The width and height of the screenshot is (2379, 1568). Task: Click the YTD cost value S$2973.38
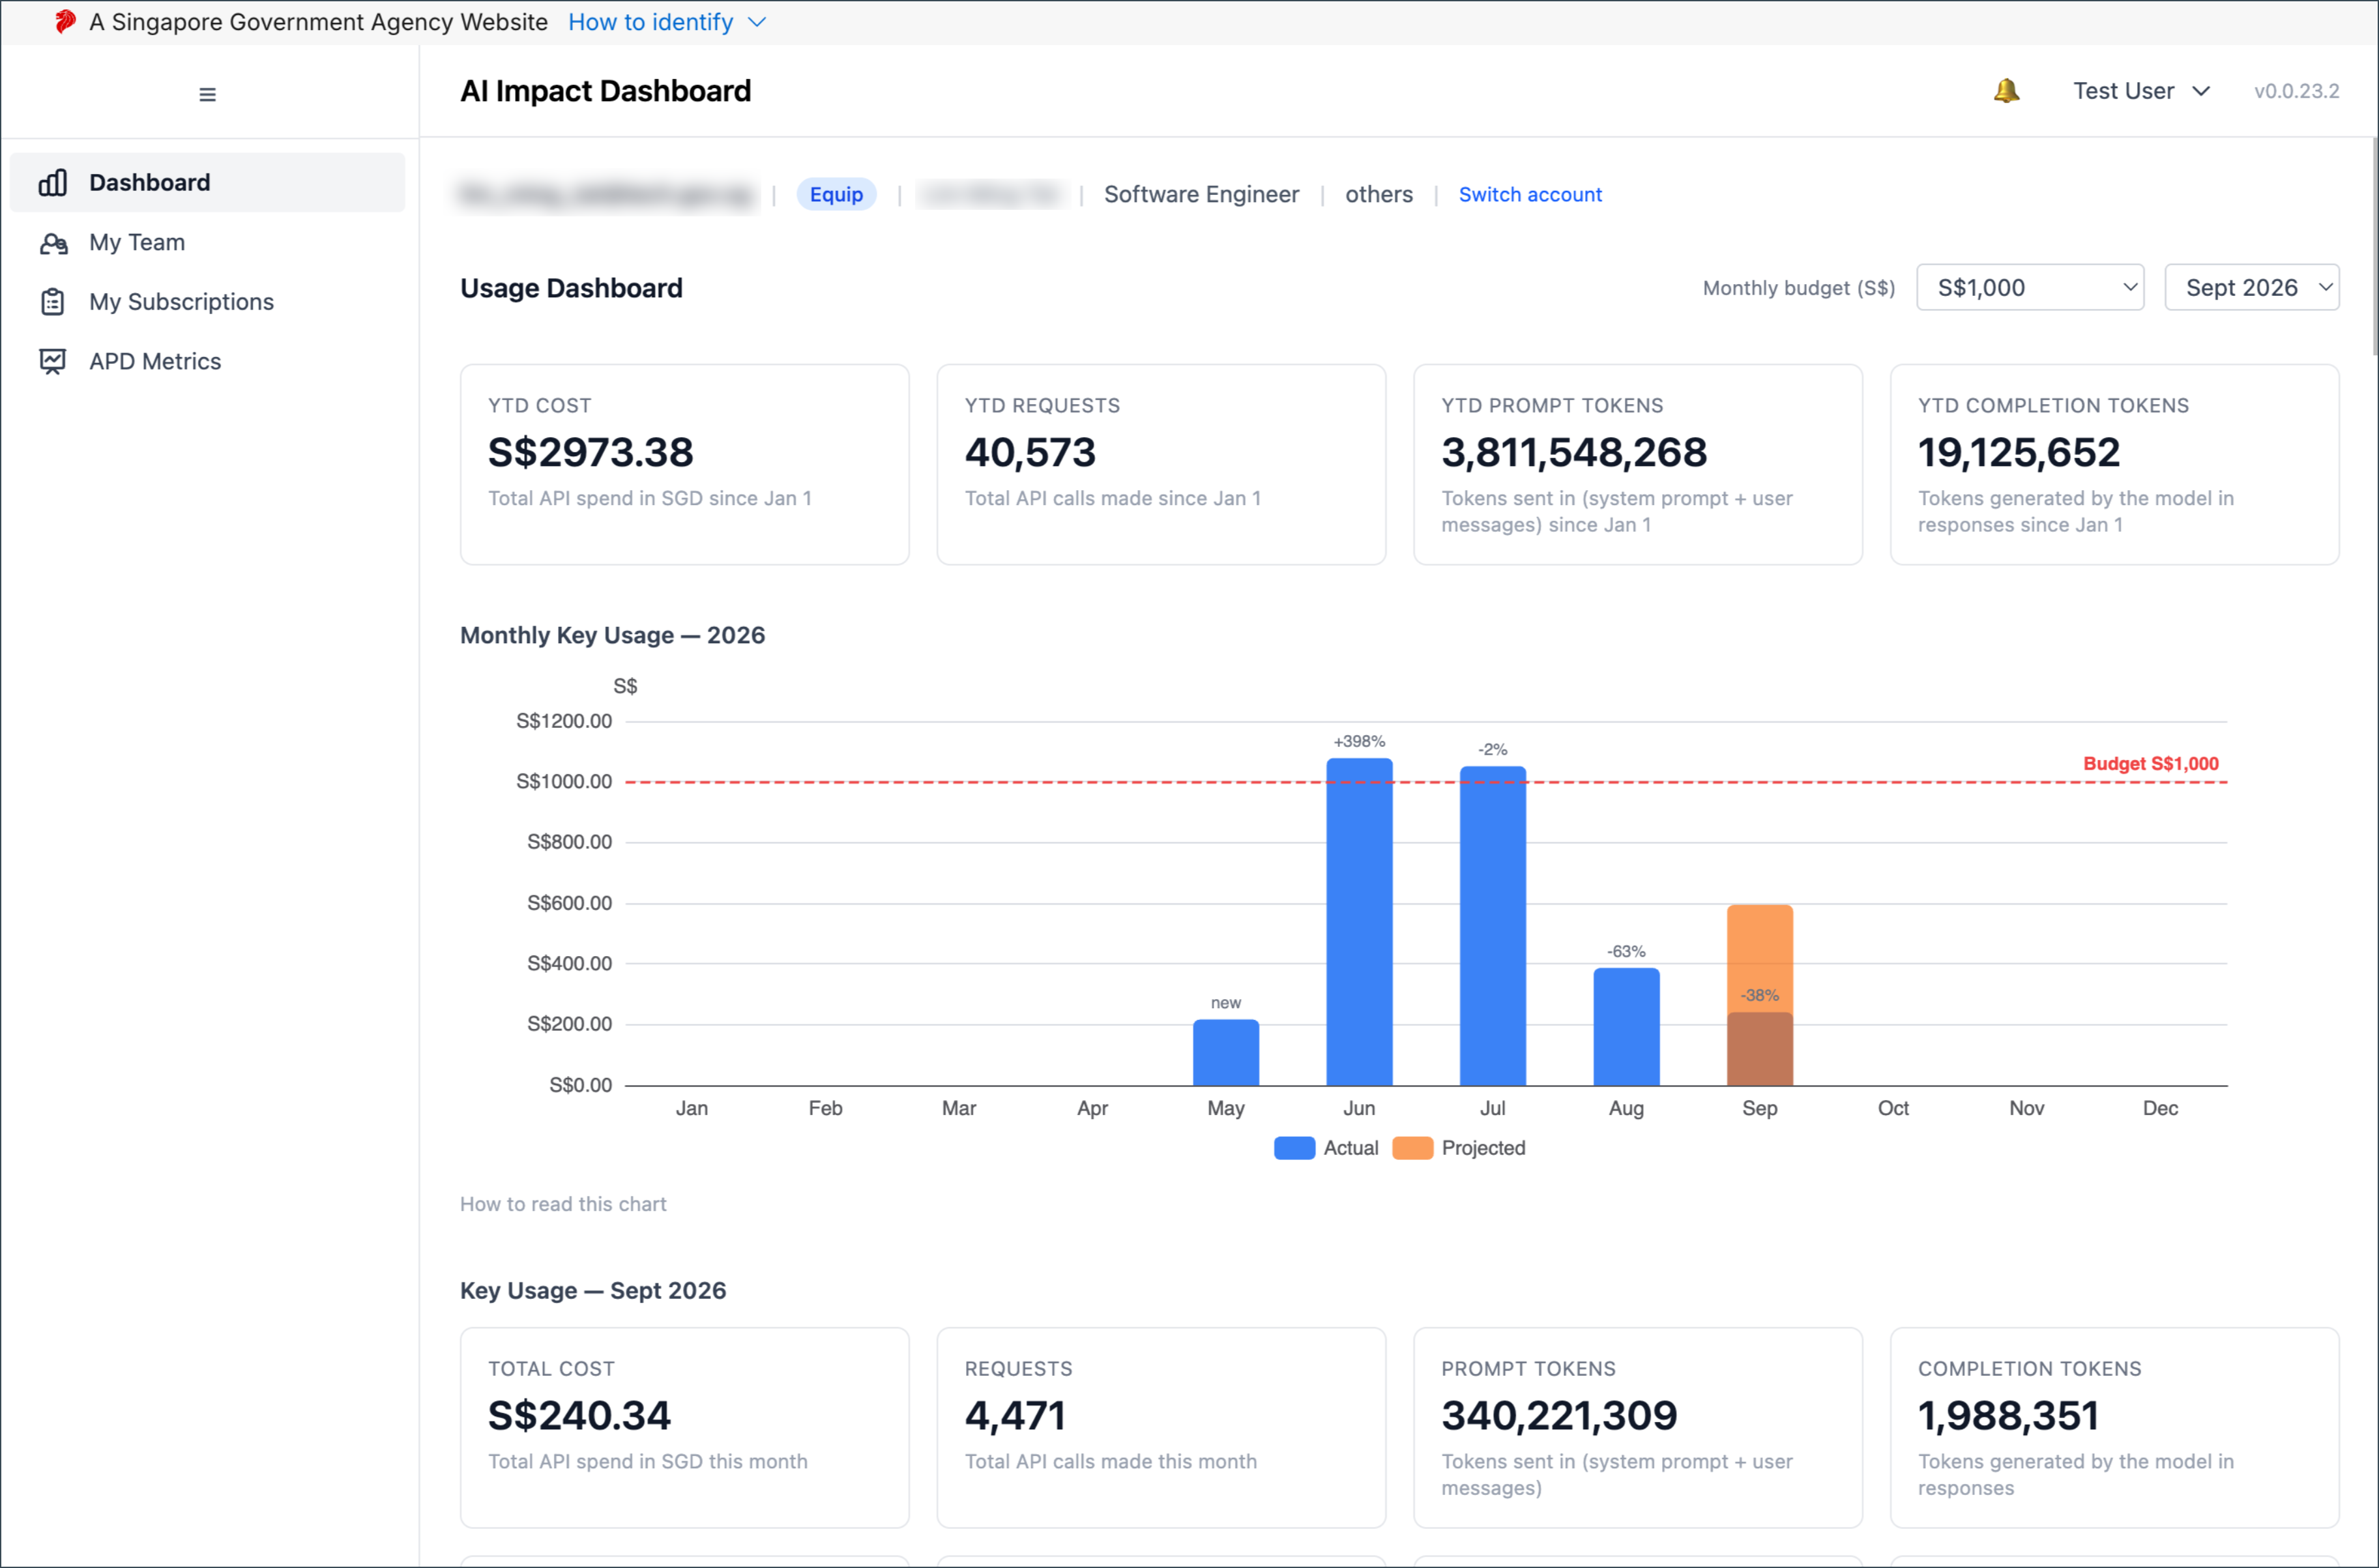(590, 452)
